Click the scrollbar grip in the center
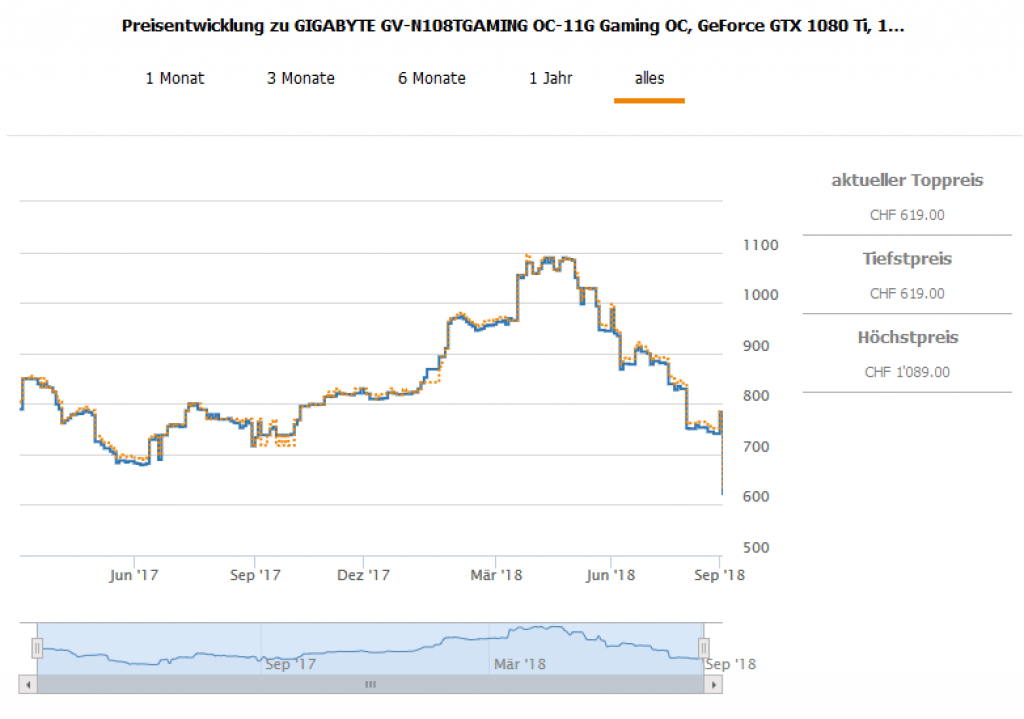The width and height of the screenshot is (1024, 719). tap(370, 685)
